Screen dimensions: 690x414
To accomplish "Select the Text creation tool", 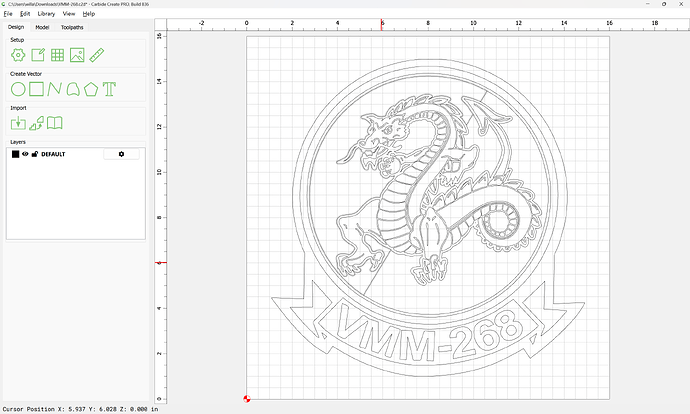I will [x=109, y=89].
